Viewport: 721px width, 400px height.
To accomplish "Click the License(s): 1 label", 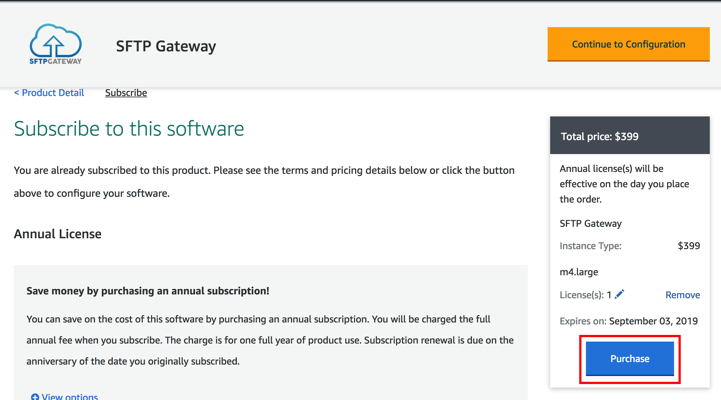I will tap(585, 295).
